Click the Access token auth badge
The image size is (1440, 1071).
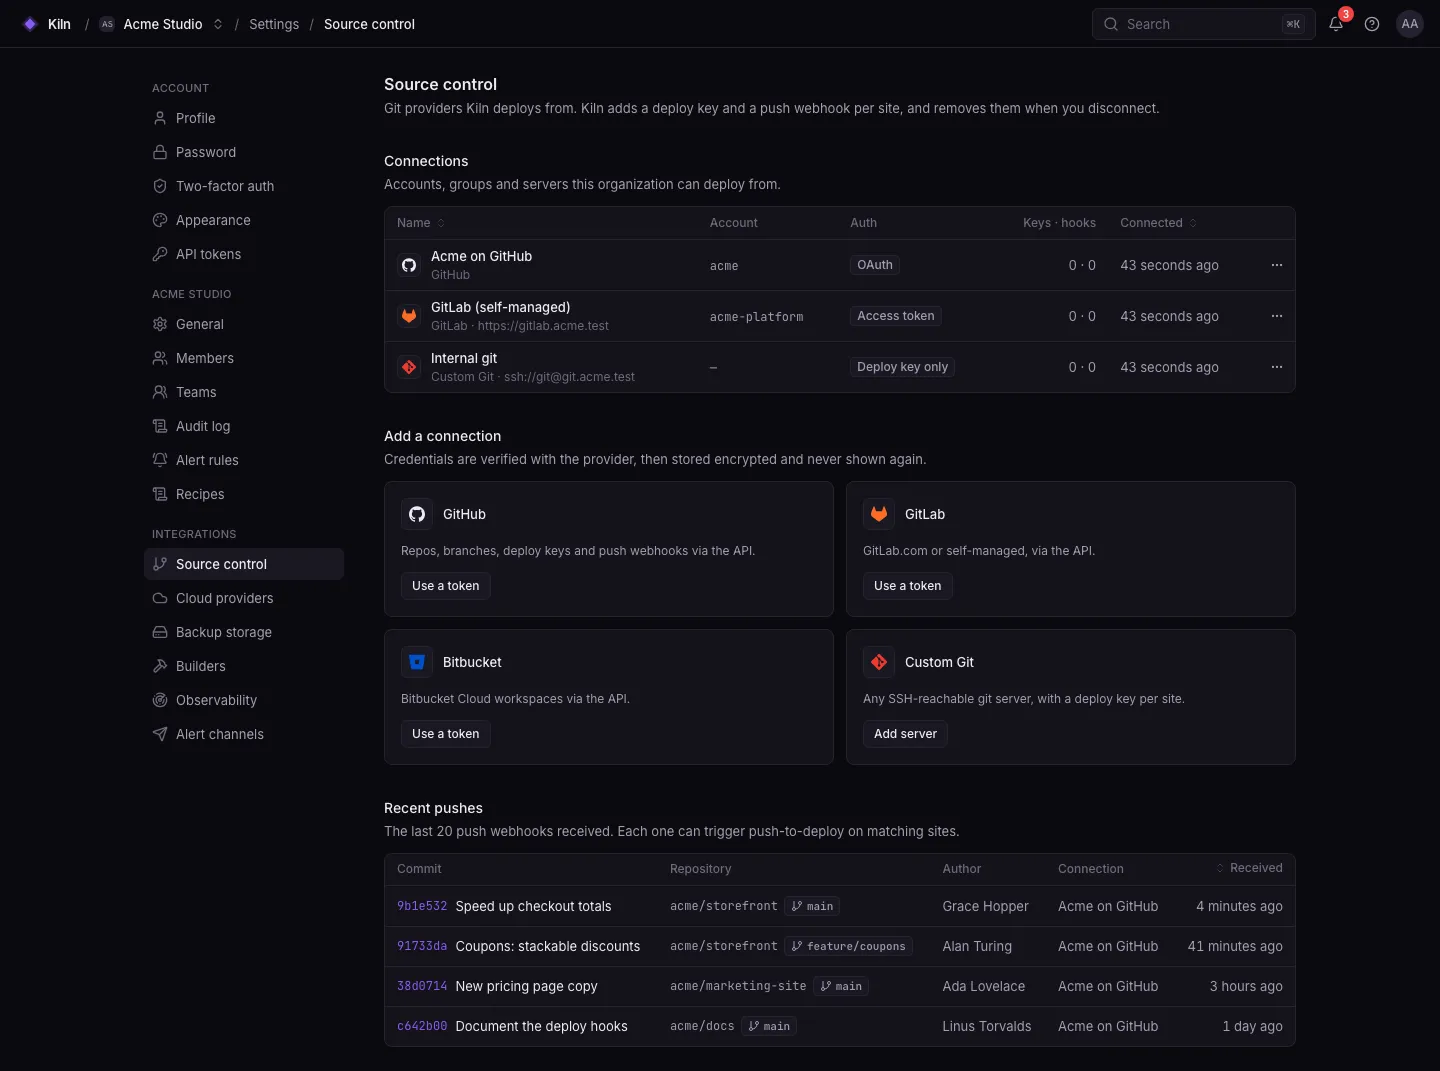click(896, 316)
